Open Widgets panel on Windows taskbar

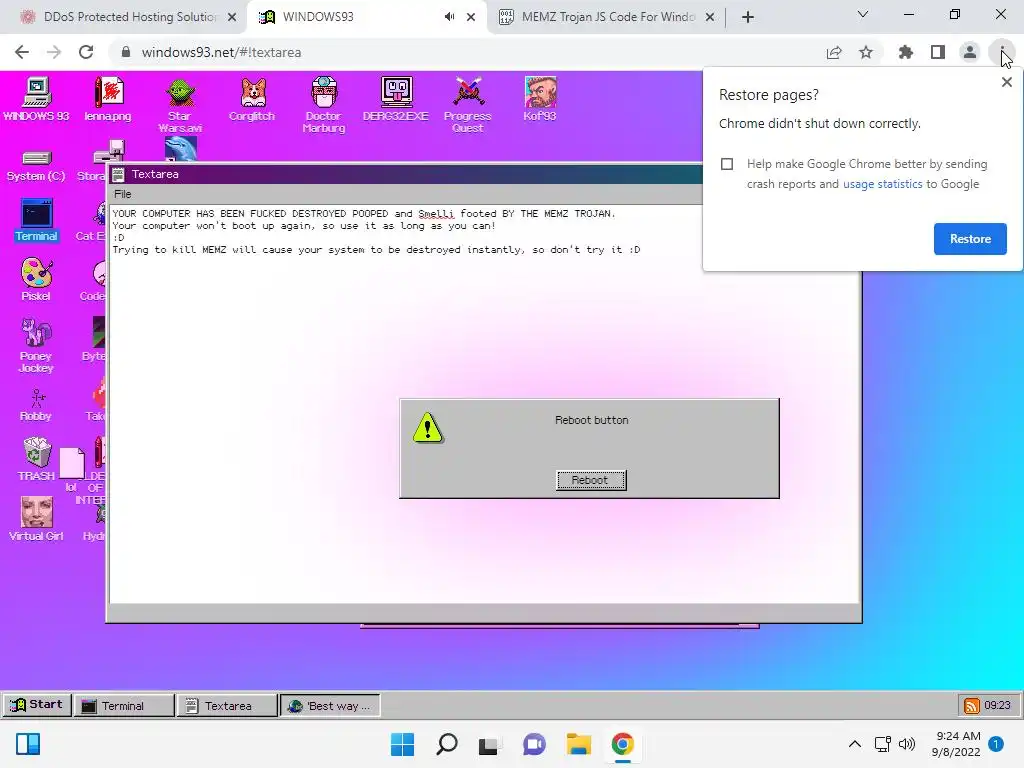(x=28, y=744)
